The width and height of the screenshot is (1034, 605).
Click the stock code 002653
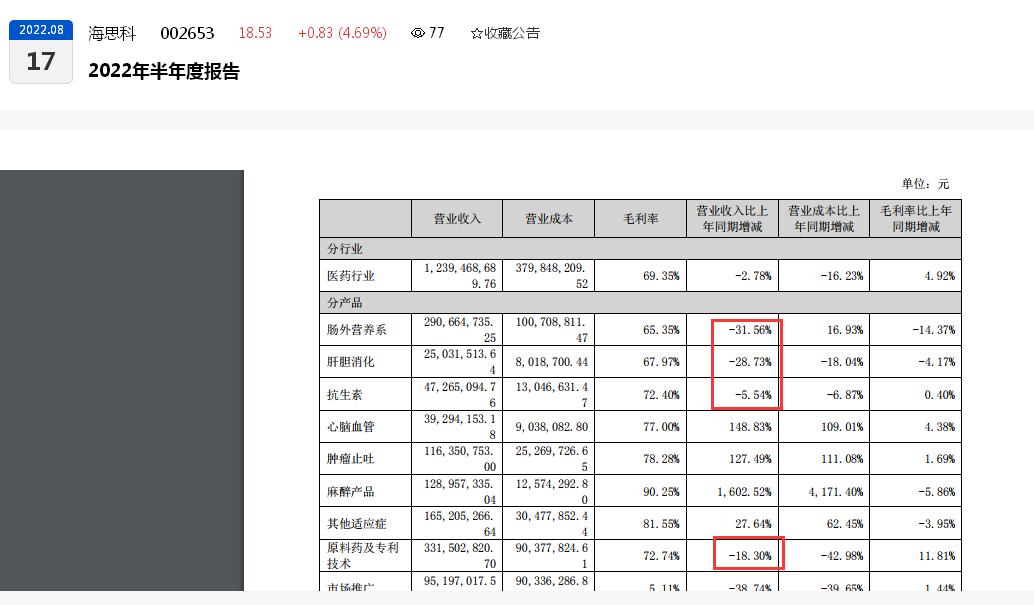(x=186, y=32)
